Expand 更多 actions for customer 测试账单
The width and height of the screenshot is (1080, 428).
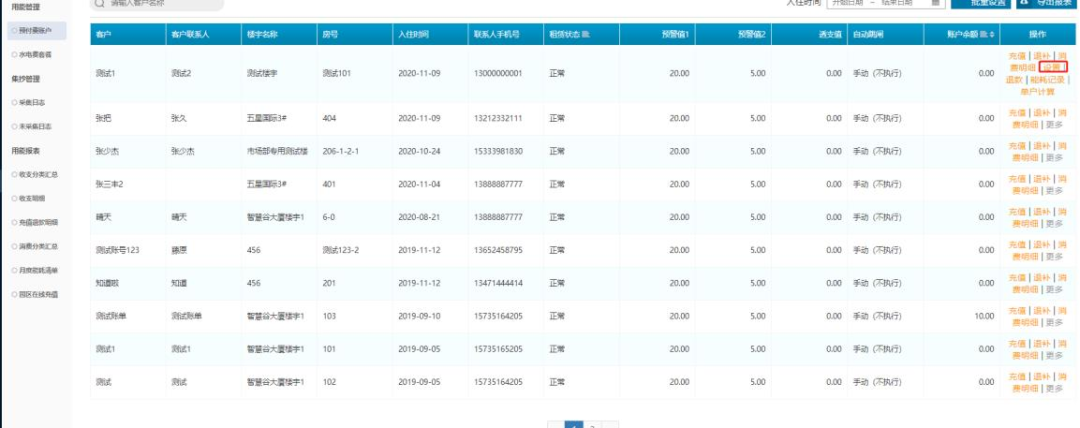tap(1055, 323)
